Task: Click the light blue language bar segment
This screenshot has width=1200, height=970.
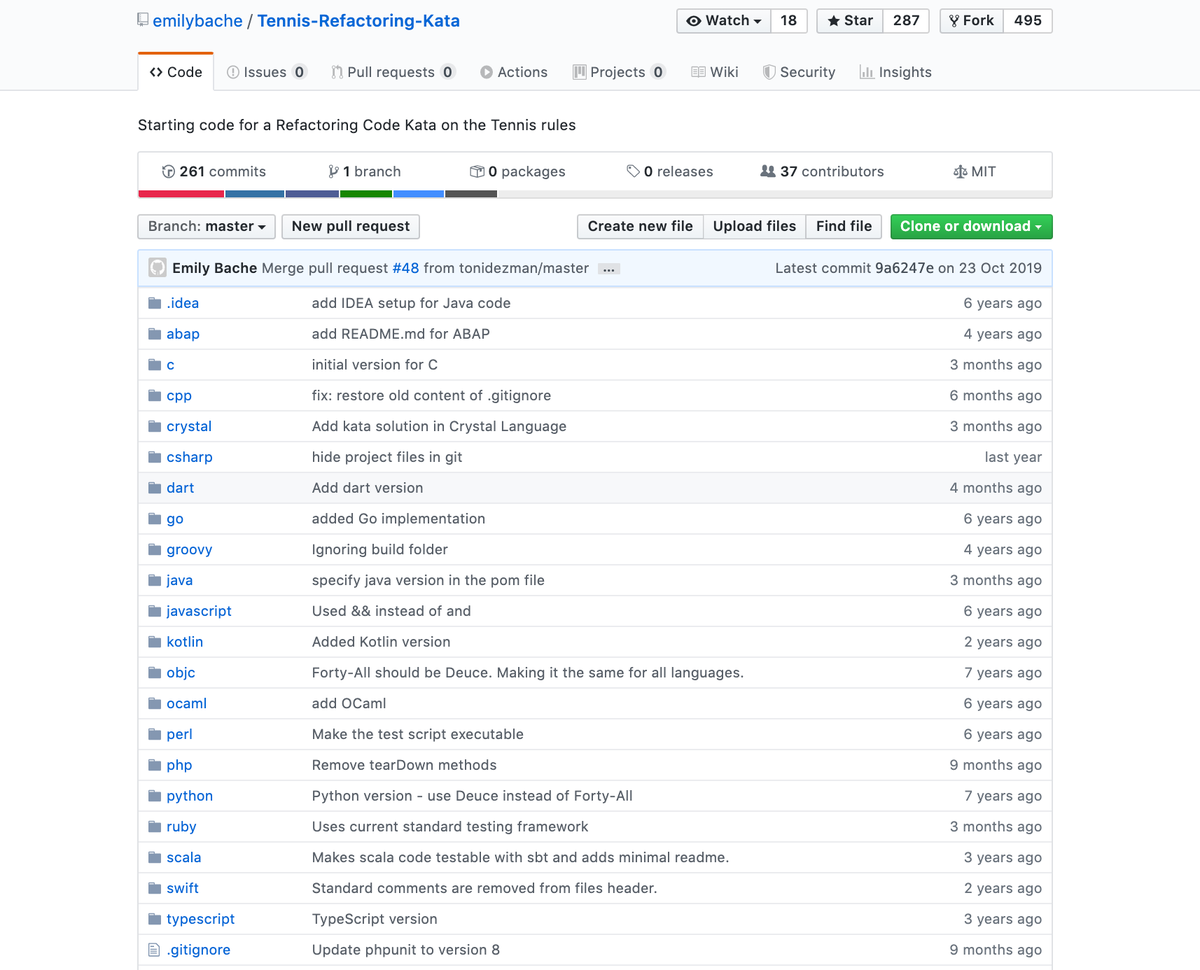Action: [x=418, y=194]
